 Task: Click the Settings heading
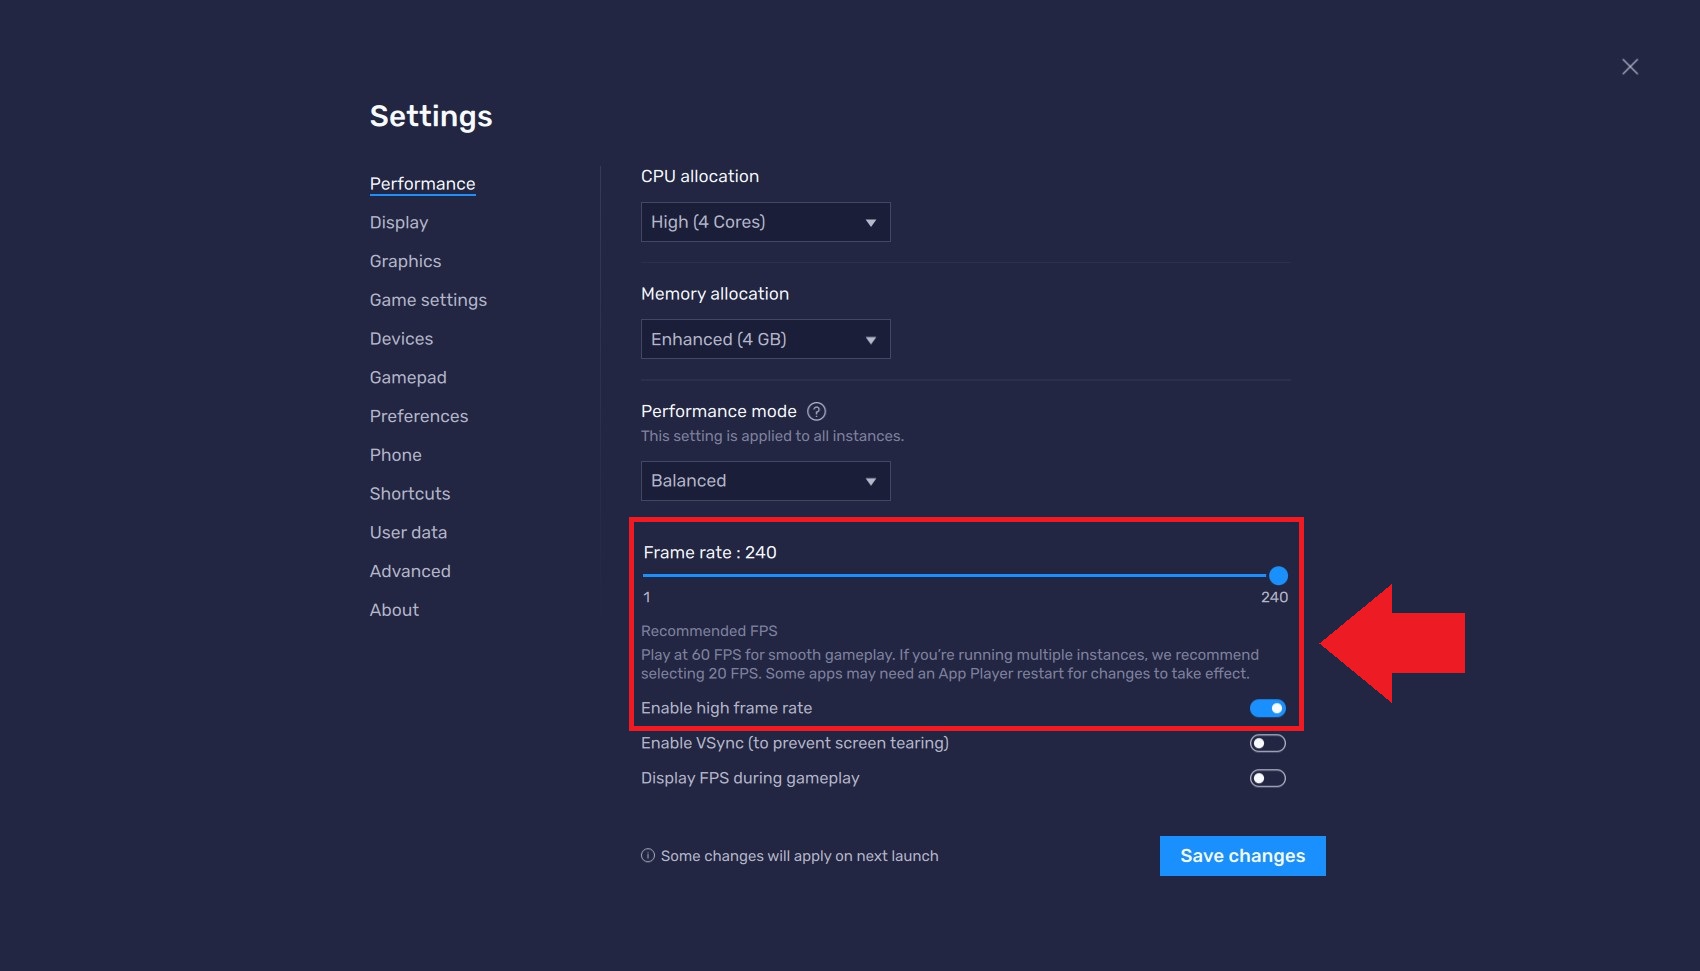point(431,116)
